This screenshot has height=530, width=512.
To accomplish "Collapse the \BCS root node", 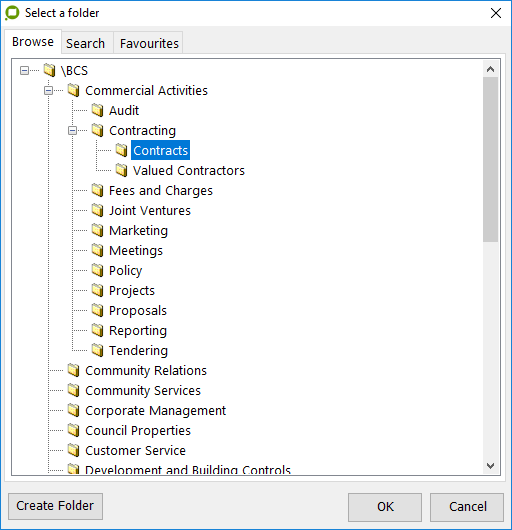I will coord(24,70).
